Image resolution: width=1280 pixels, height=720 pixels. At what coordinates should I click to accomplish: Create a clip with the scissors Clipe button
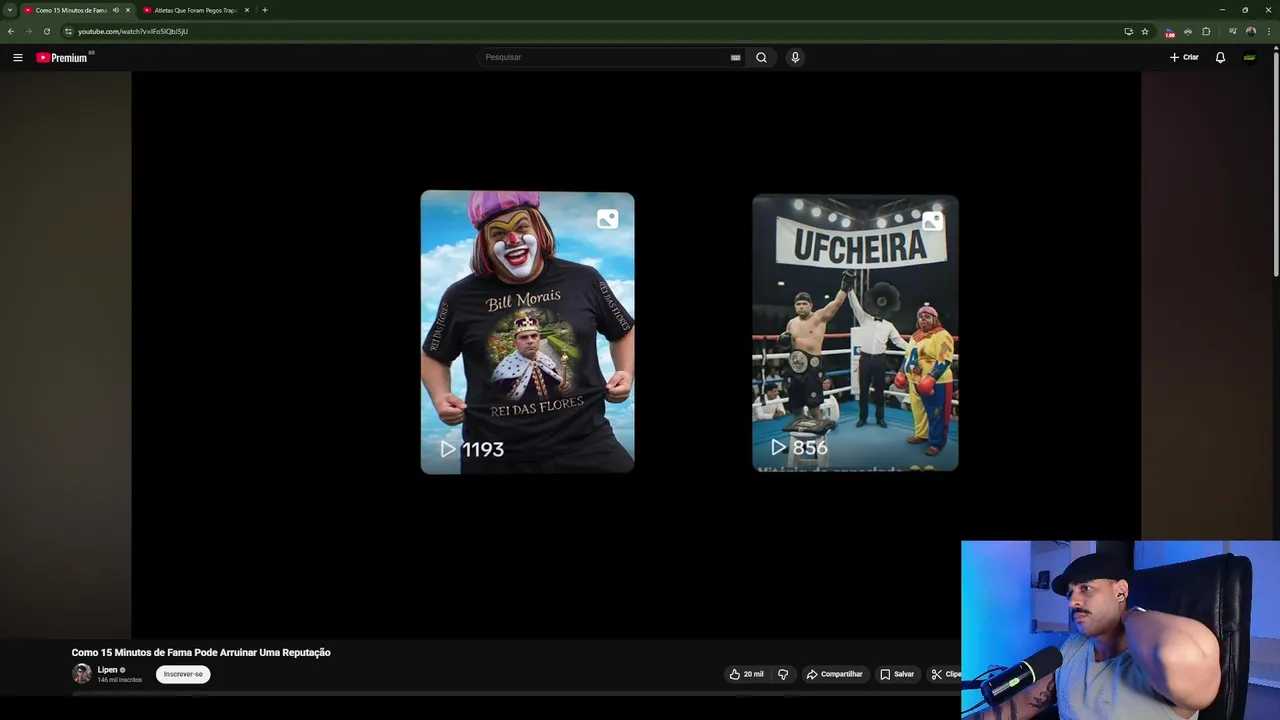point(945,674)
